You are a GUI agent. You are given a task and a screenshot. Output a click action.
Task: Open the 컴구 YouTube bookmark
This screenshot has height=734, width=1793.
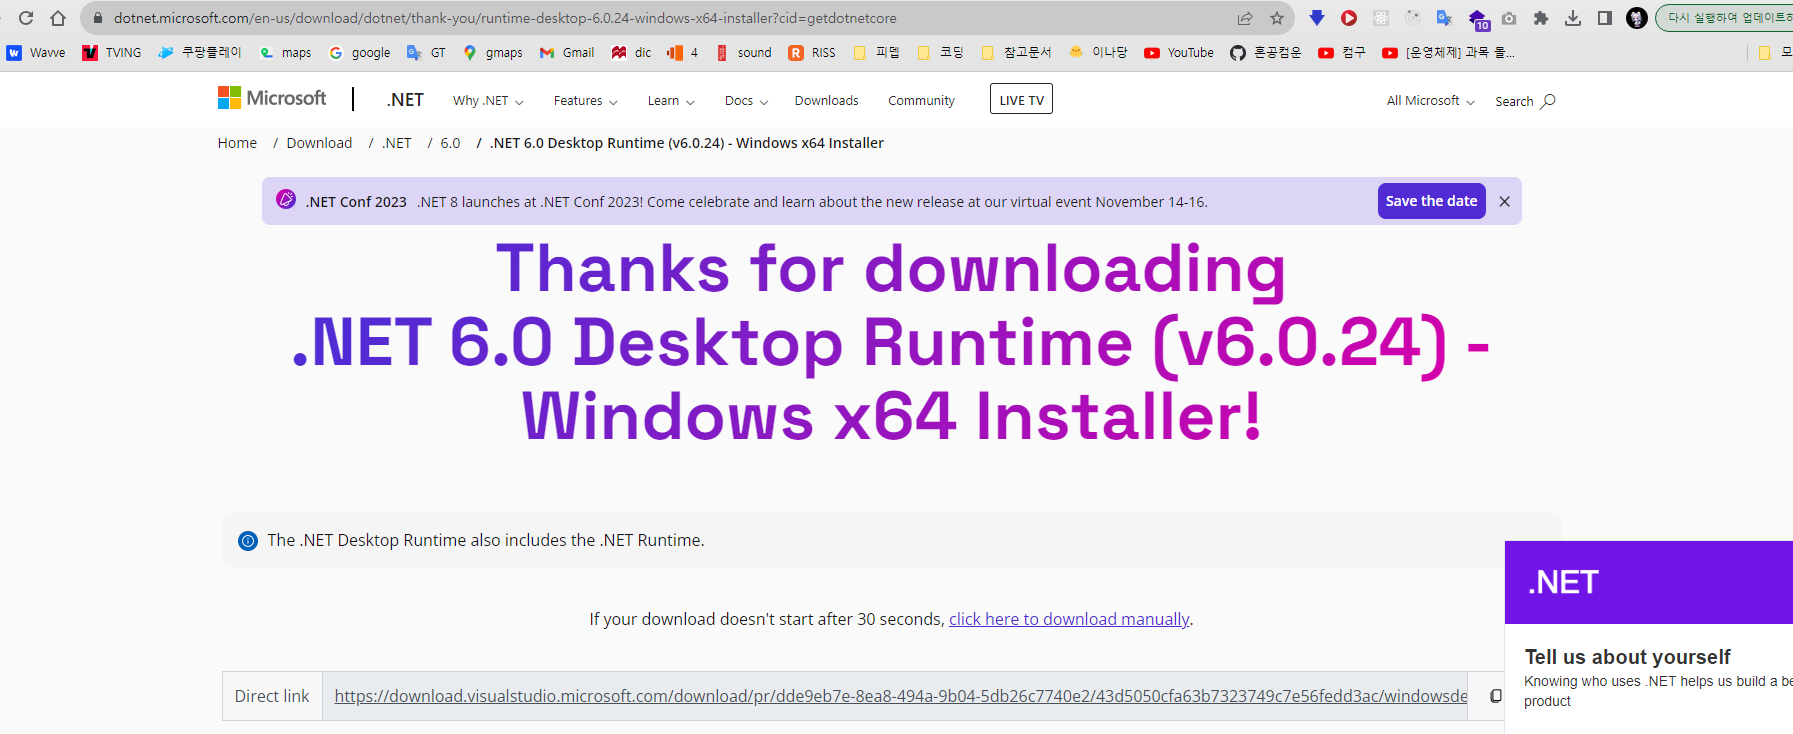click(1342, 53)
